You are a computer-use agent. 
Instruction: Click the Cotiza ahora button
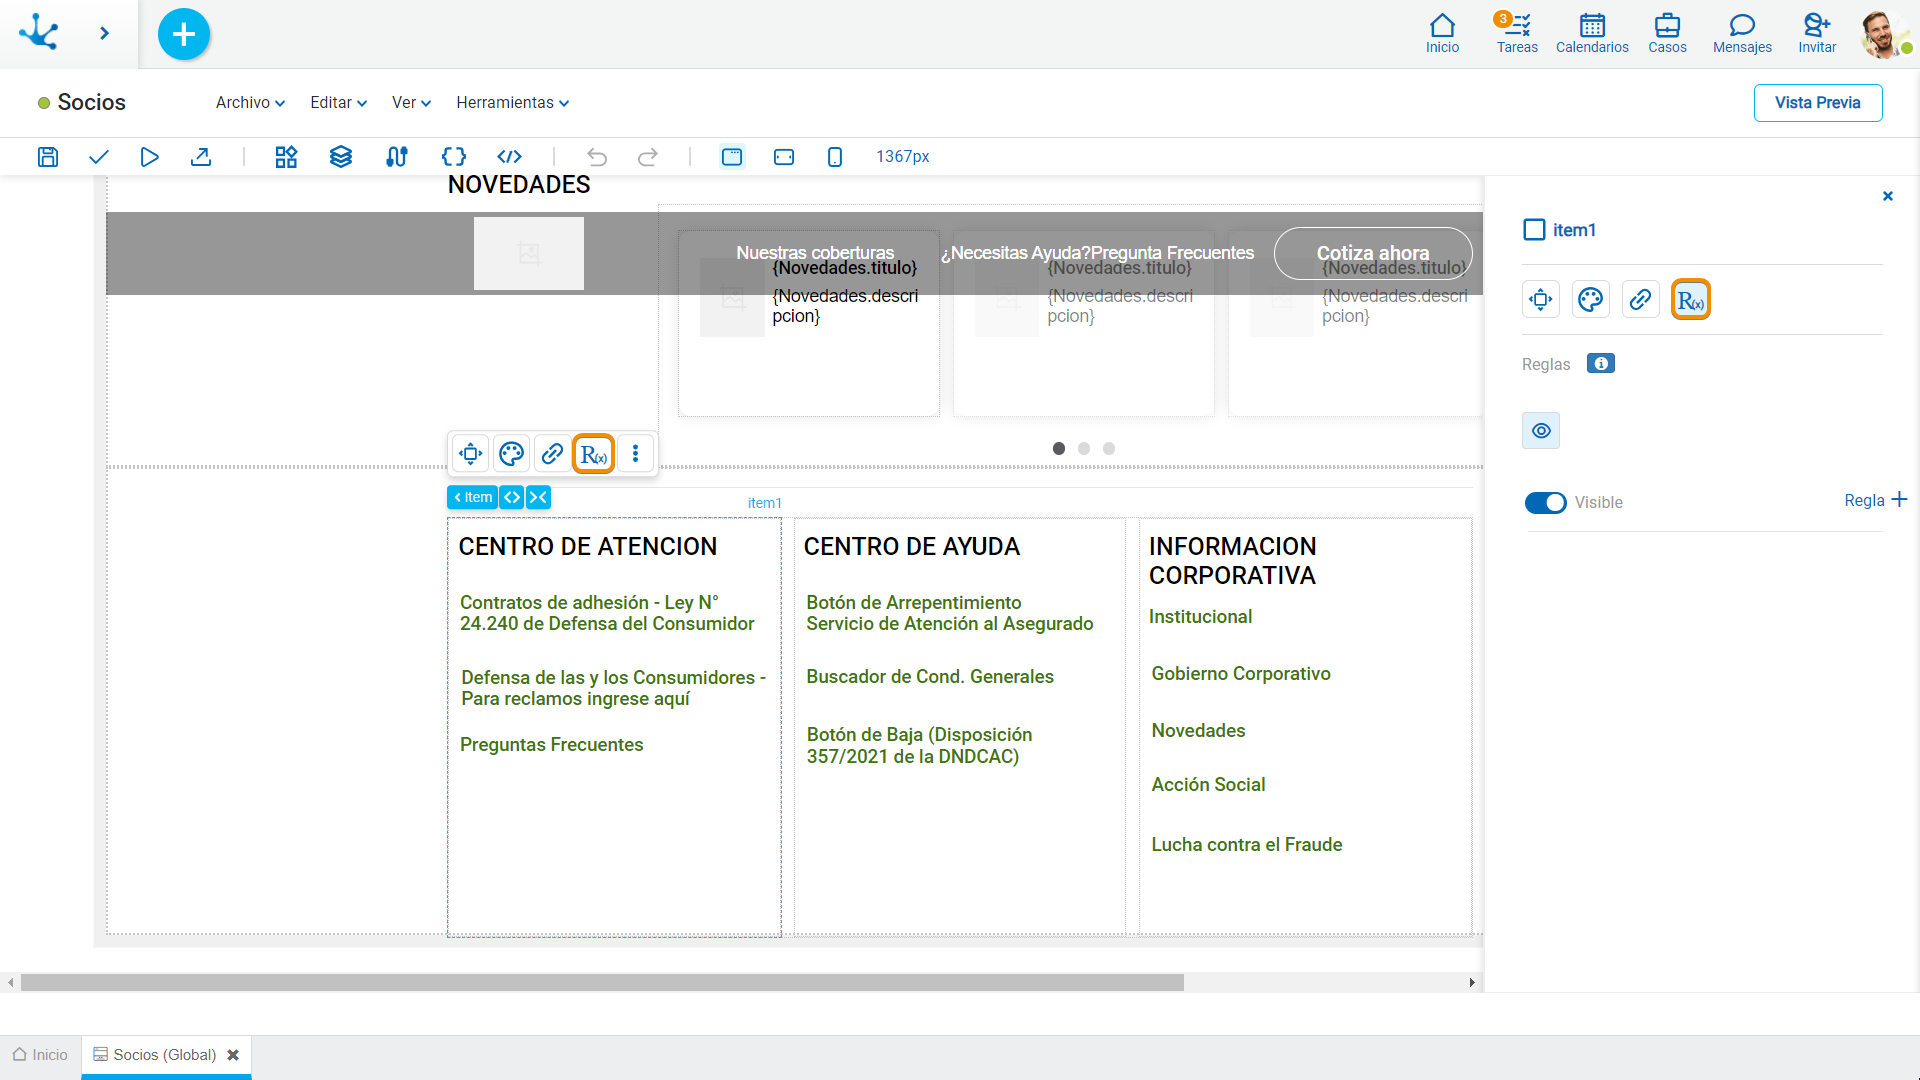point(1373,253)
